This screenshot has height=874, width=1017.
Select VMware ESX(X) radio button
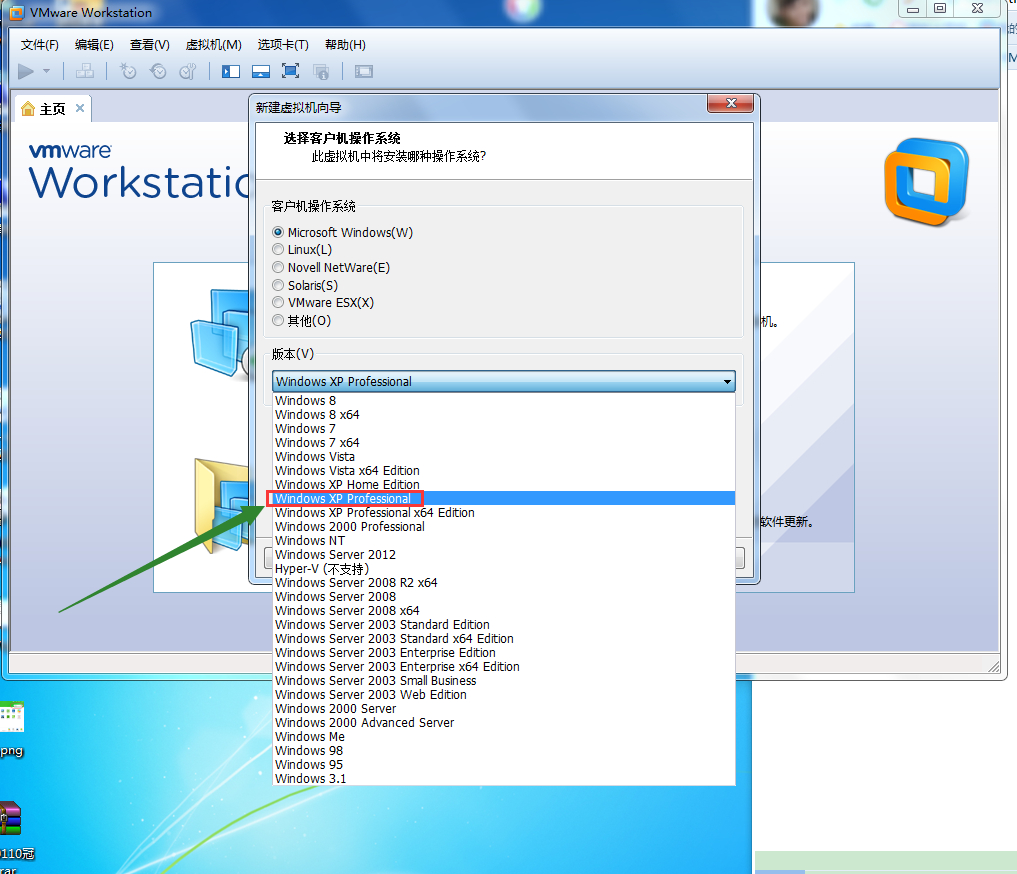coord(278,302)
